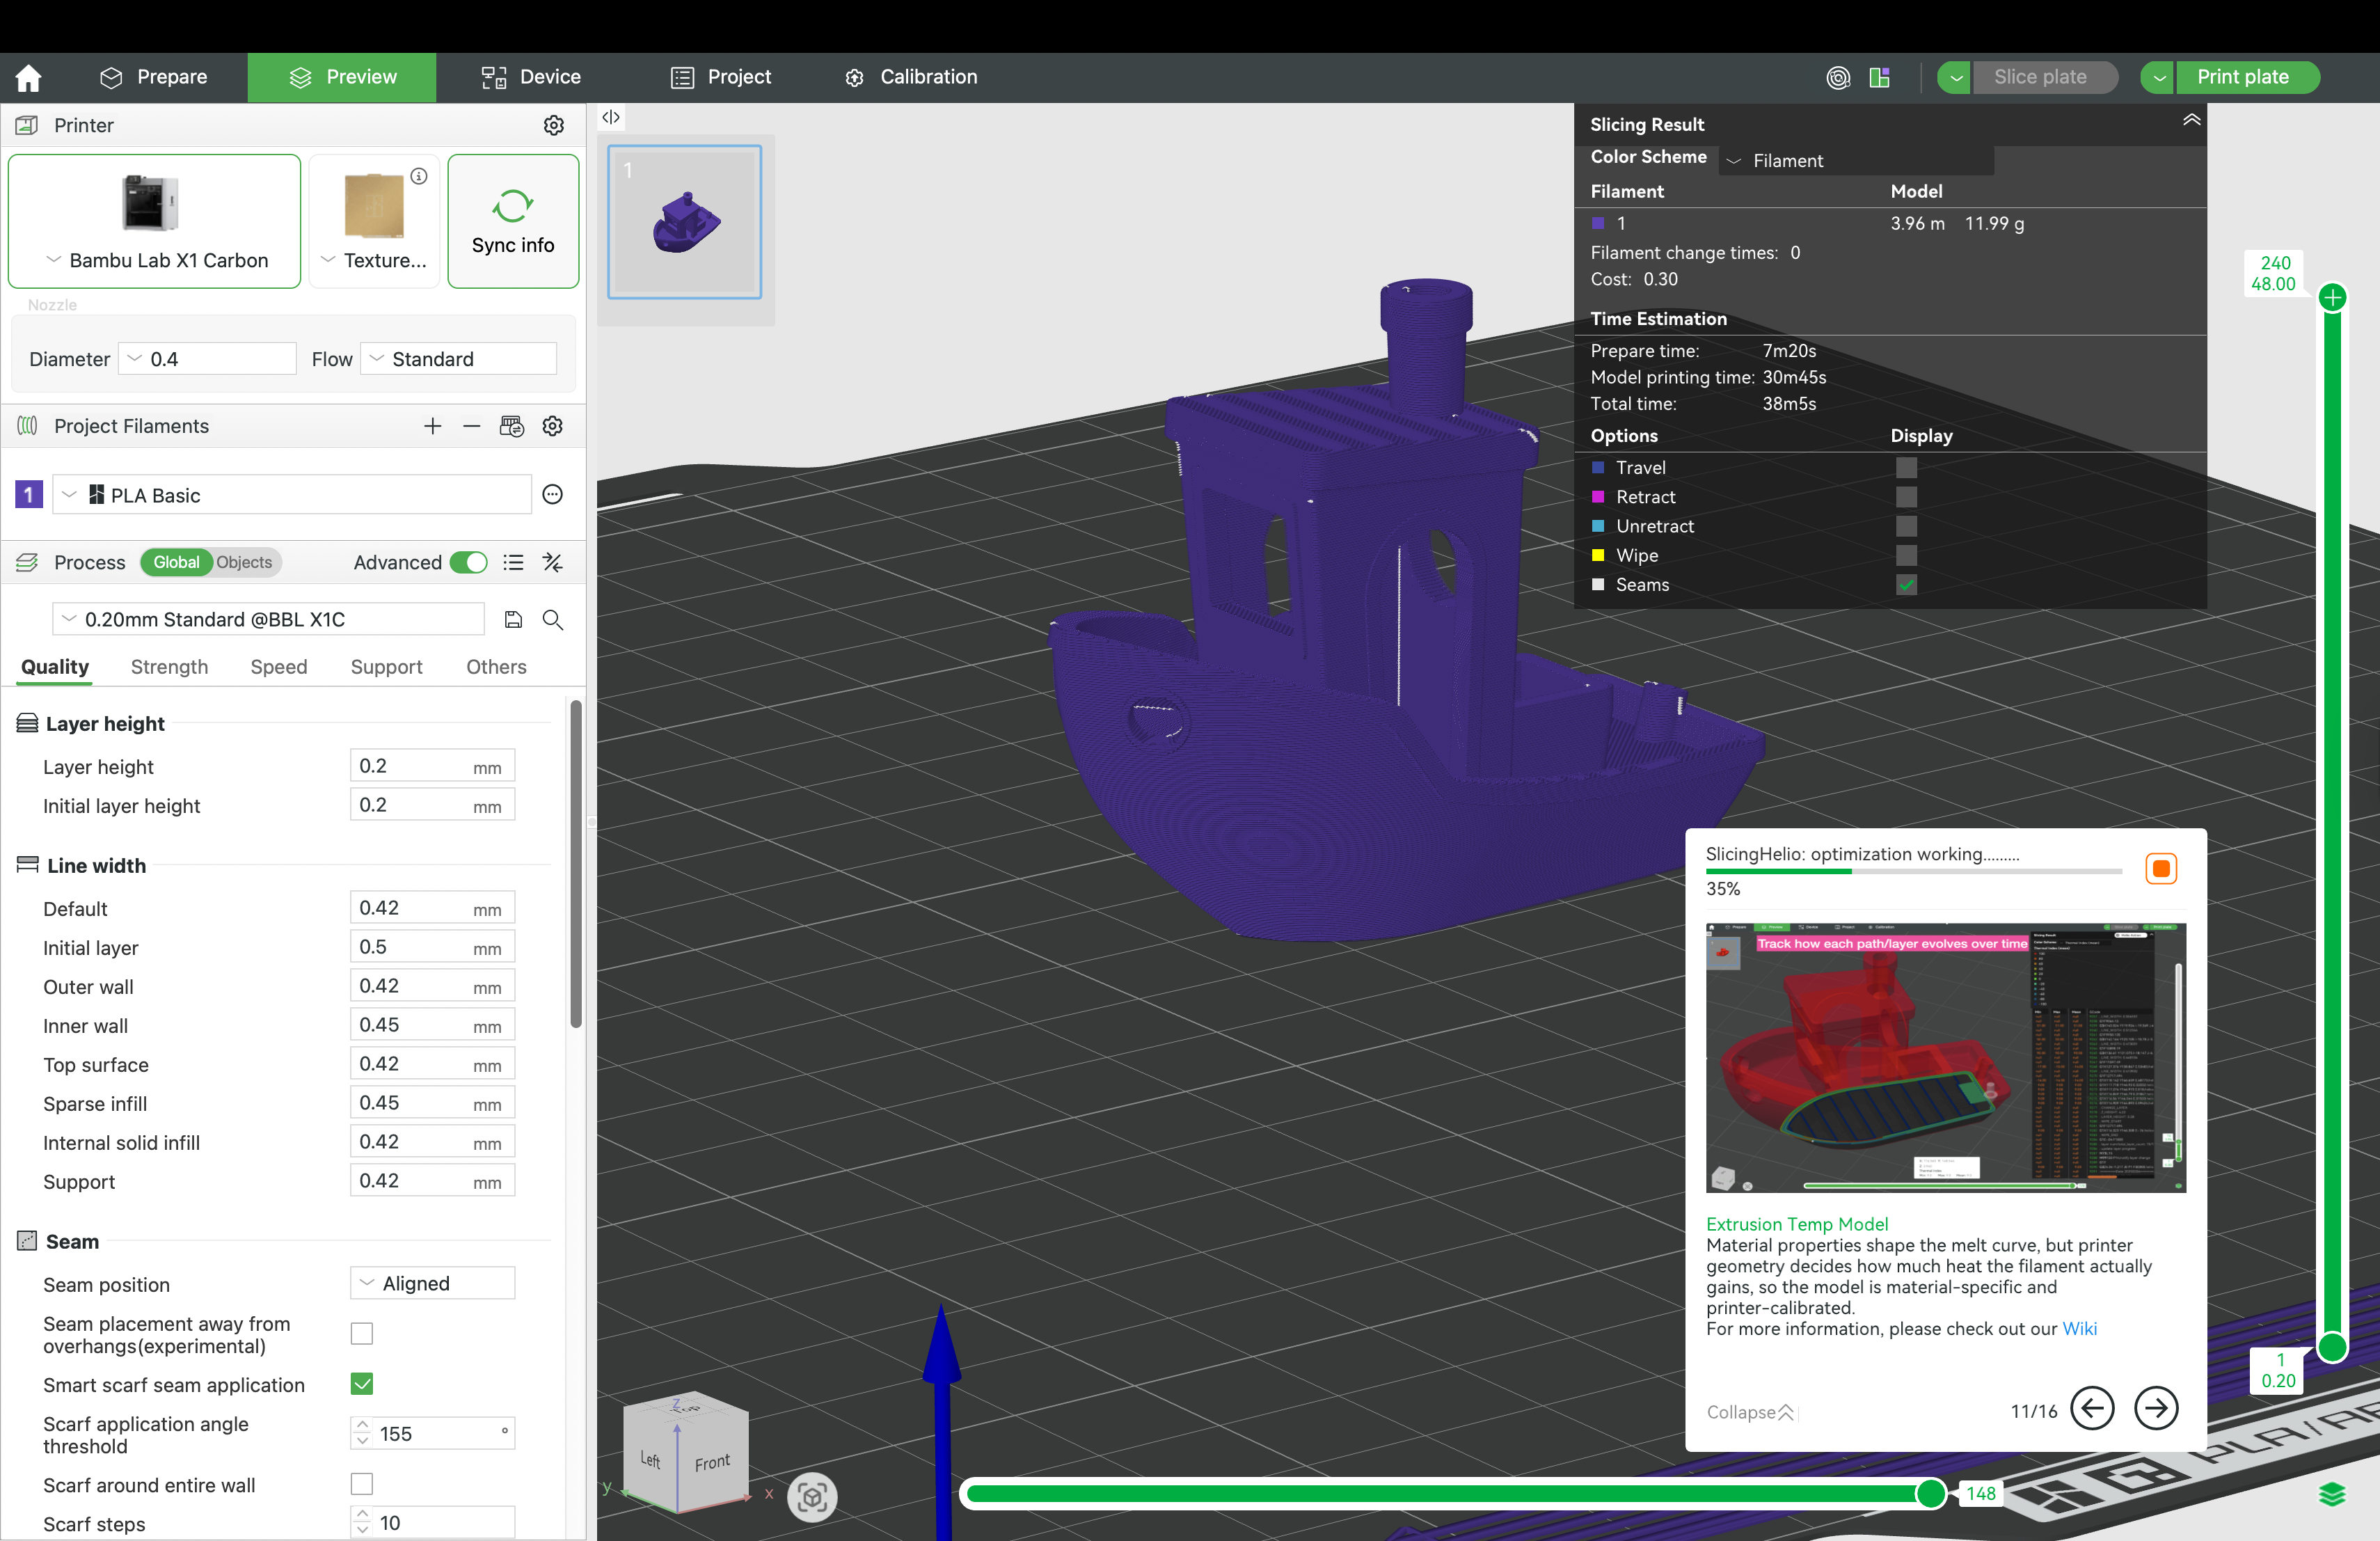
Task: Select the plate 1 thumbnail
Action: pos(684,222)
